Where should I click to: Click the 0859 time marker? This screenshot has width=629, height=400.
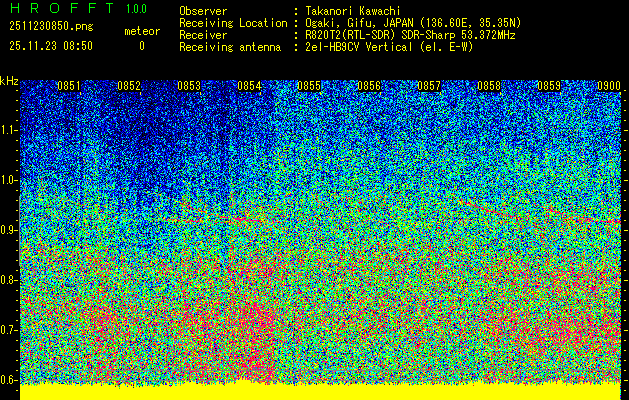pos(549,86)
